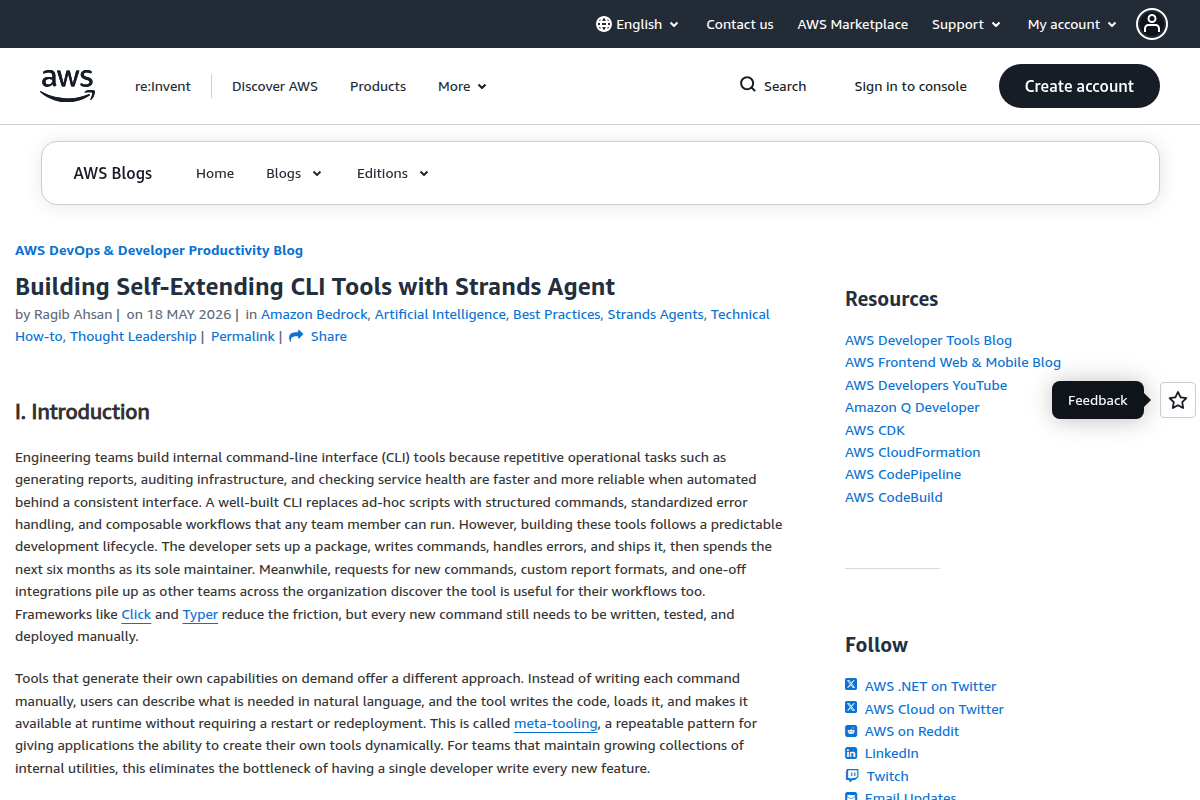Click the LinkedIn icon in Follow
Image resolution: width=1200 pixels, height=800 pixels.
tap(851, 753)
